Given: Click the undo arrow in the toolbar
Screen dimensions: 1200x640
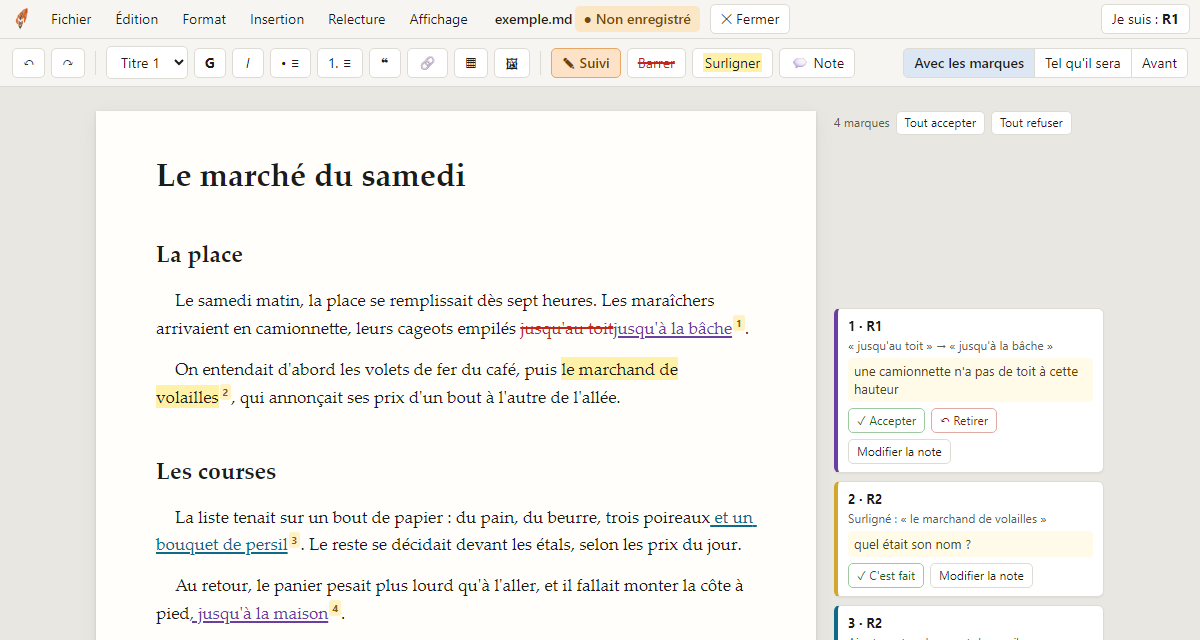Looking at the screenshot, I should 29,63.
